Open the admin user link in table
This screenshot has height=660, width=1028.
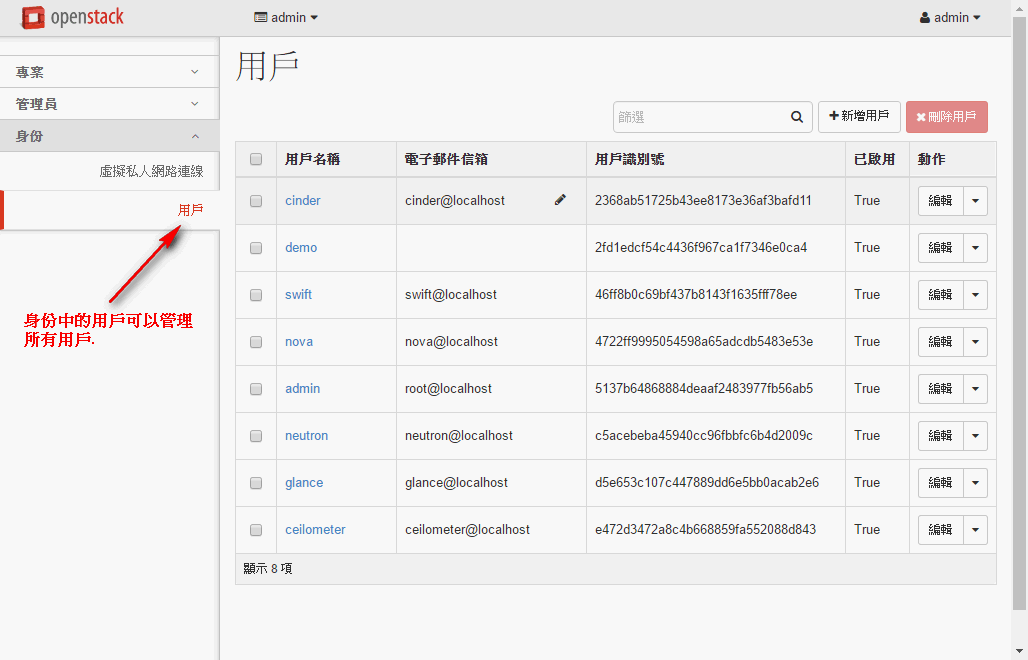coord(302,389)
